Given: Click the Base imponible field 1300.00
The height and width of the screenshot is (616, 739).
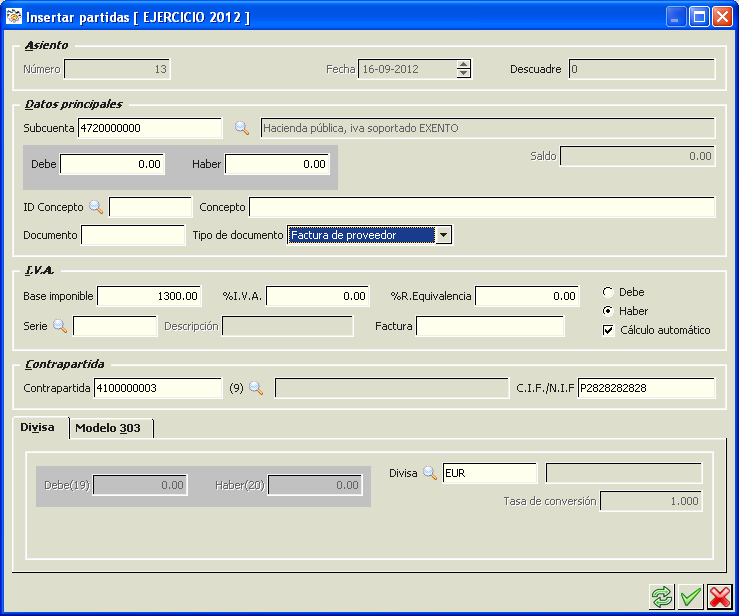Looking at the screenshot, I should [x=149, y=296].
